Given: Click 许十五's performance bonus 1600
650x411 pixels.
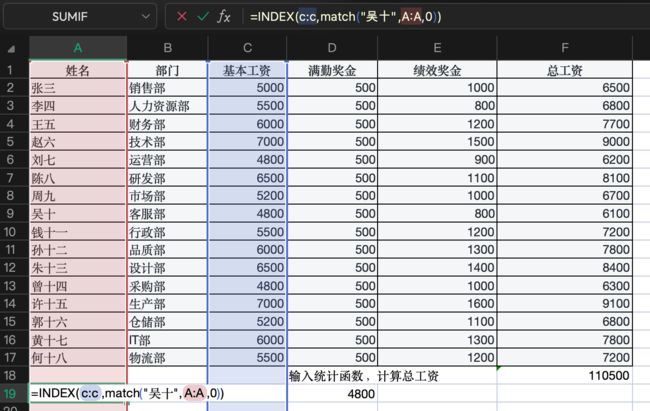Looking at the screenshot, I should point(437,304).
